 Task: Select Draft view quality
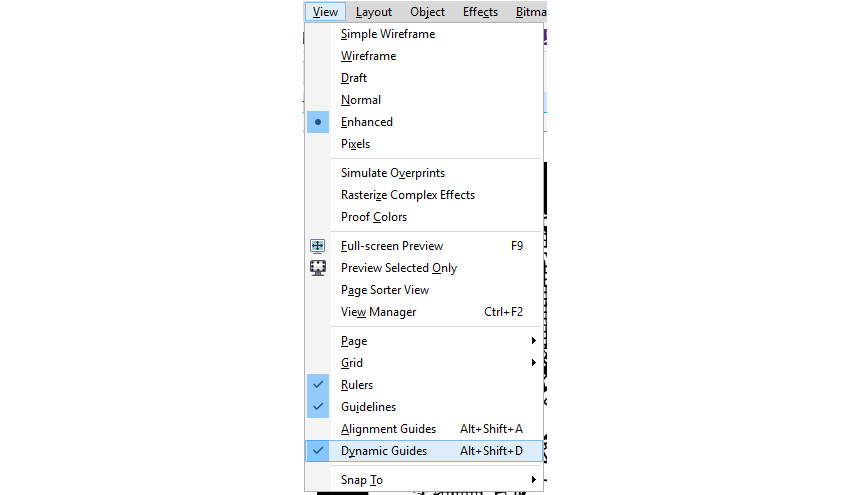[x=354, y=78]
